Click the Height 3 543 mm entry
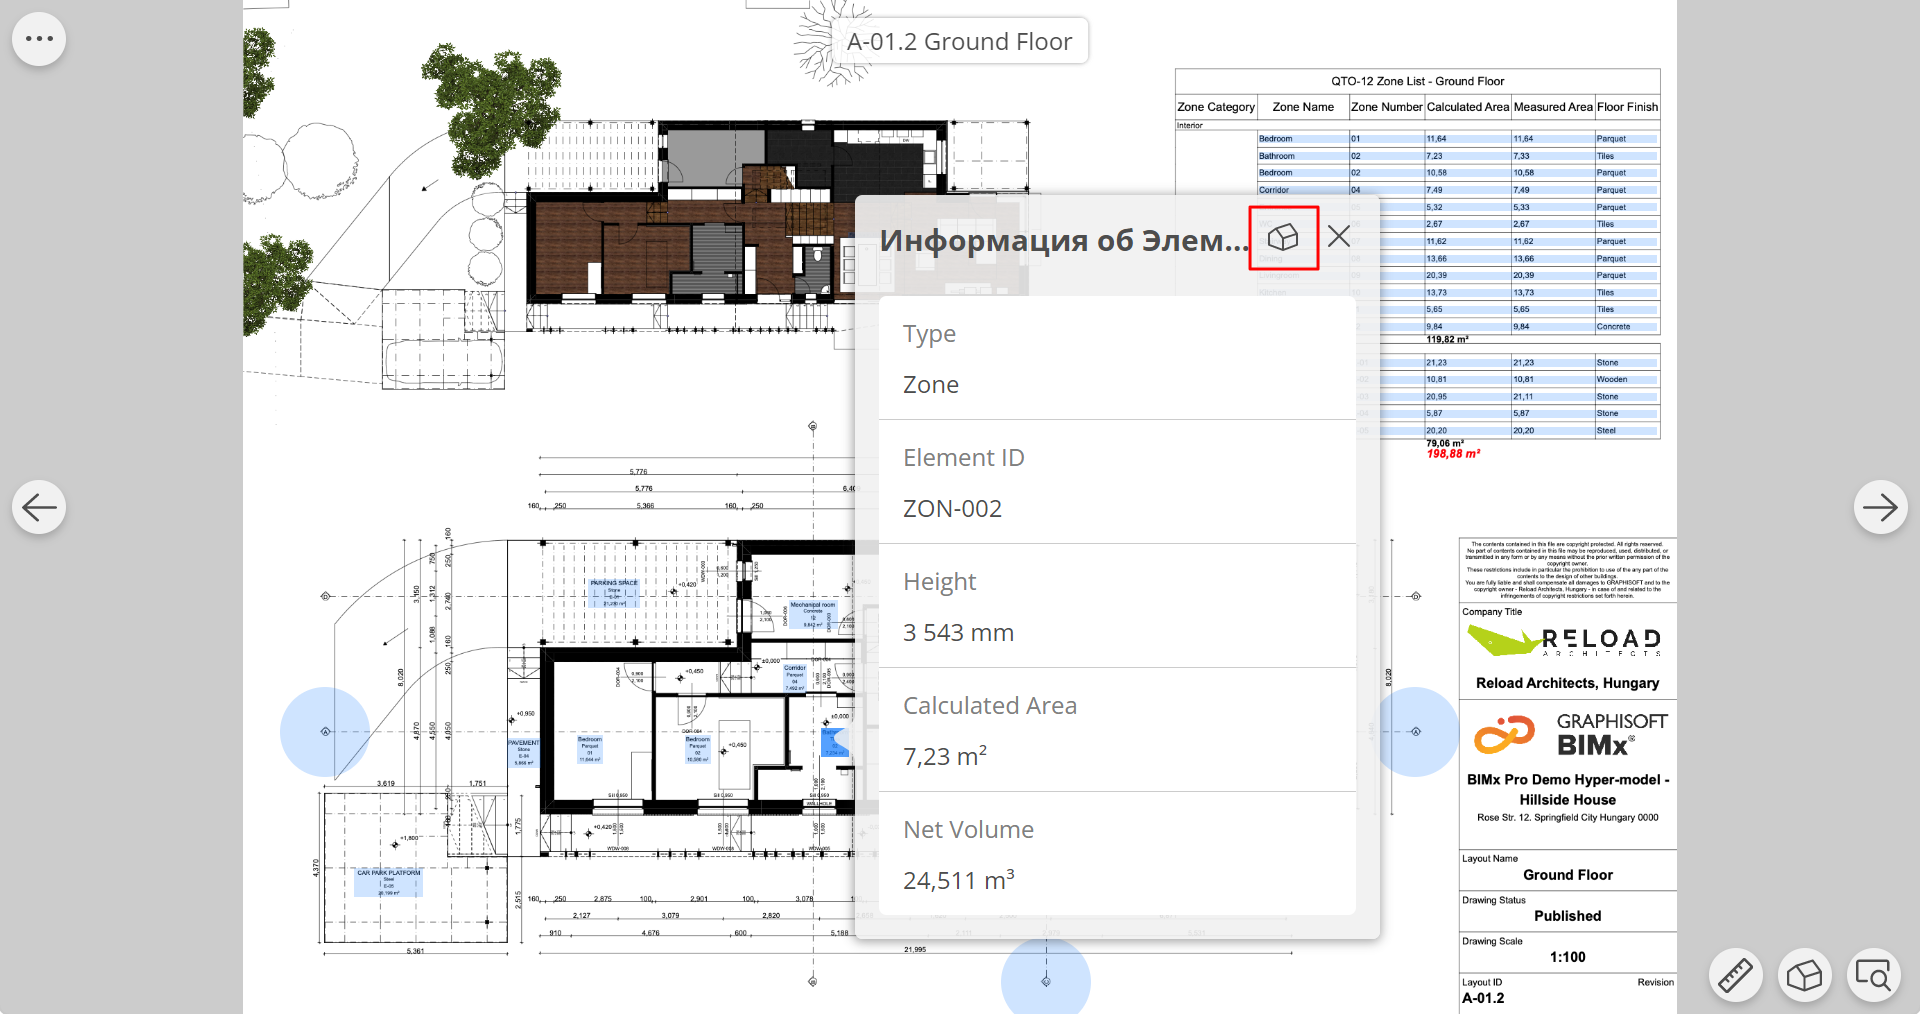This screenshot has height=1014, width=1920. coord(1117,607)
